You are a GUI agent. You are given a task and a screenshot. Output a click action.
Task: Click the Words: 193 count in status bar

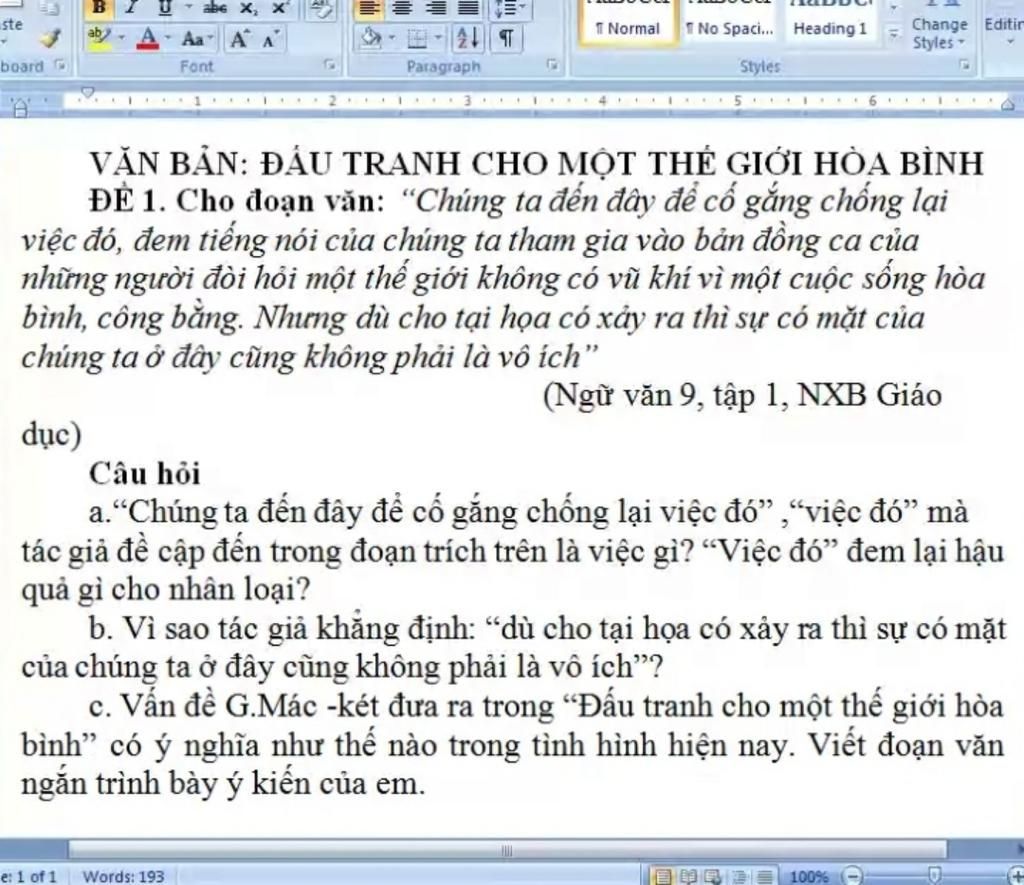pyautogui.click(x=123, y=877)
